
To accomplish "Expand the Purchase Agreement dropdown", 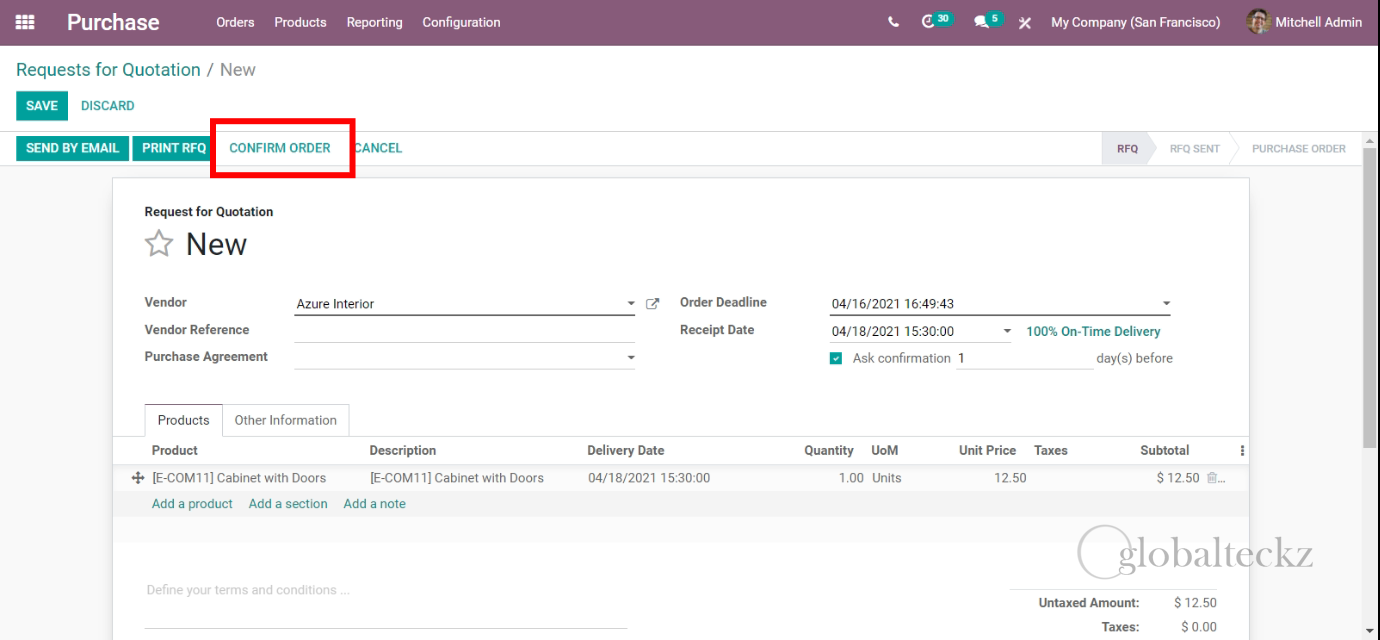I will point(630,357).
